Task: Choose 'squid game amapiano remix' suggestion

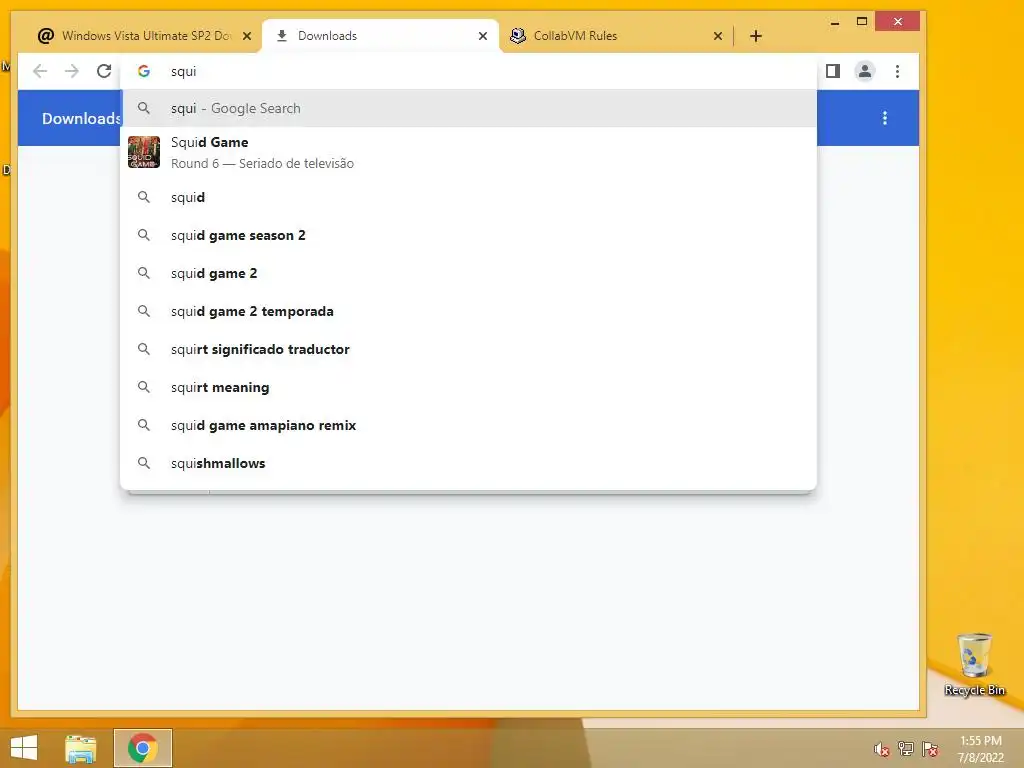Action: tap(468, 425)
